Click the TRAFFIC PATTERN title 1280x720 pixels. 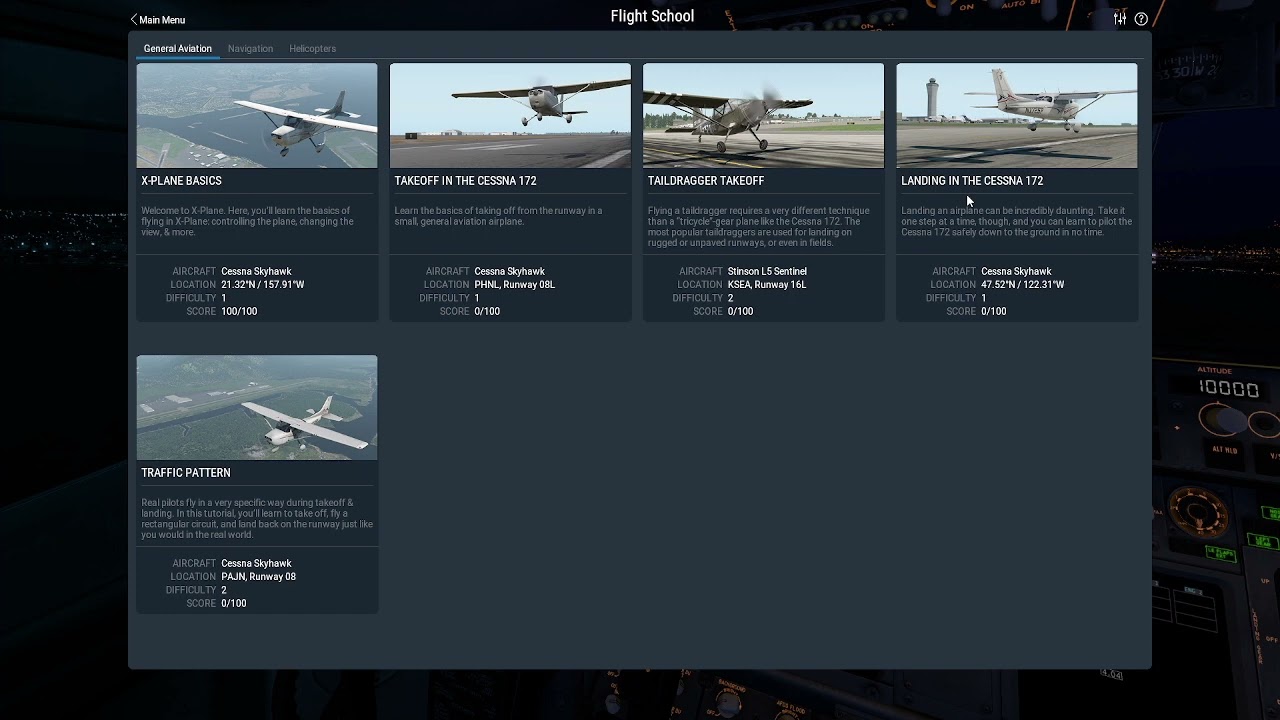[186, 473]
